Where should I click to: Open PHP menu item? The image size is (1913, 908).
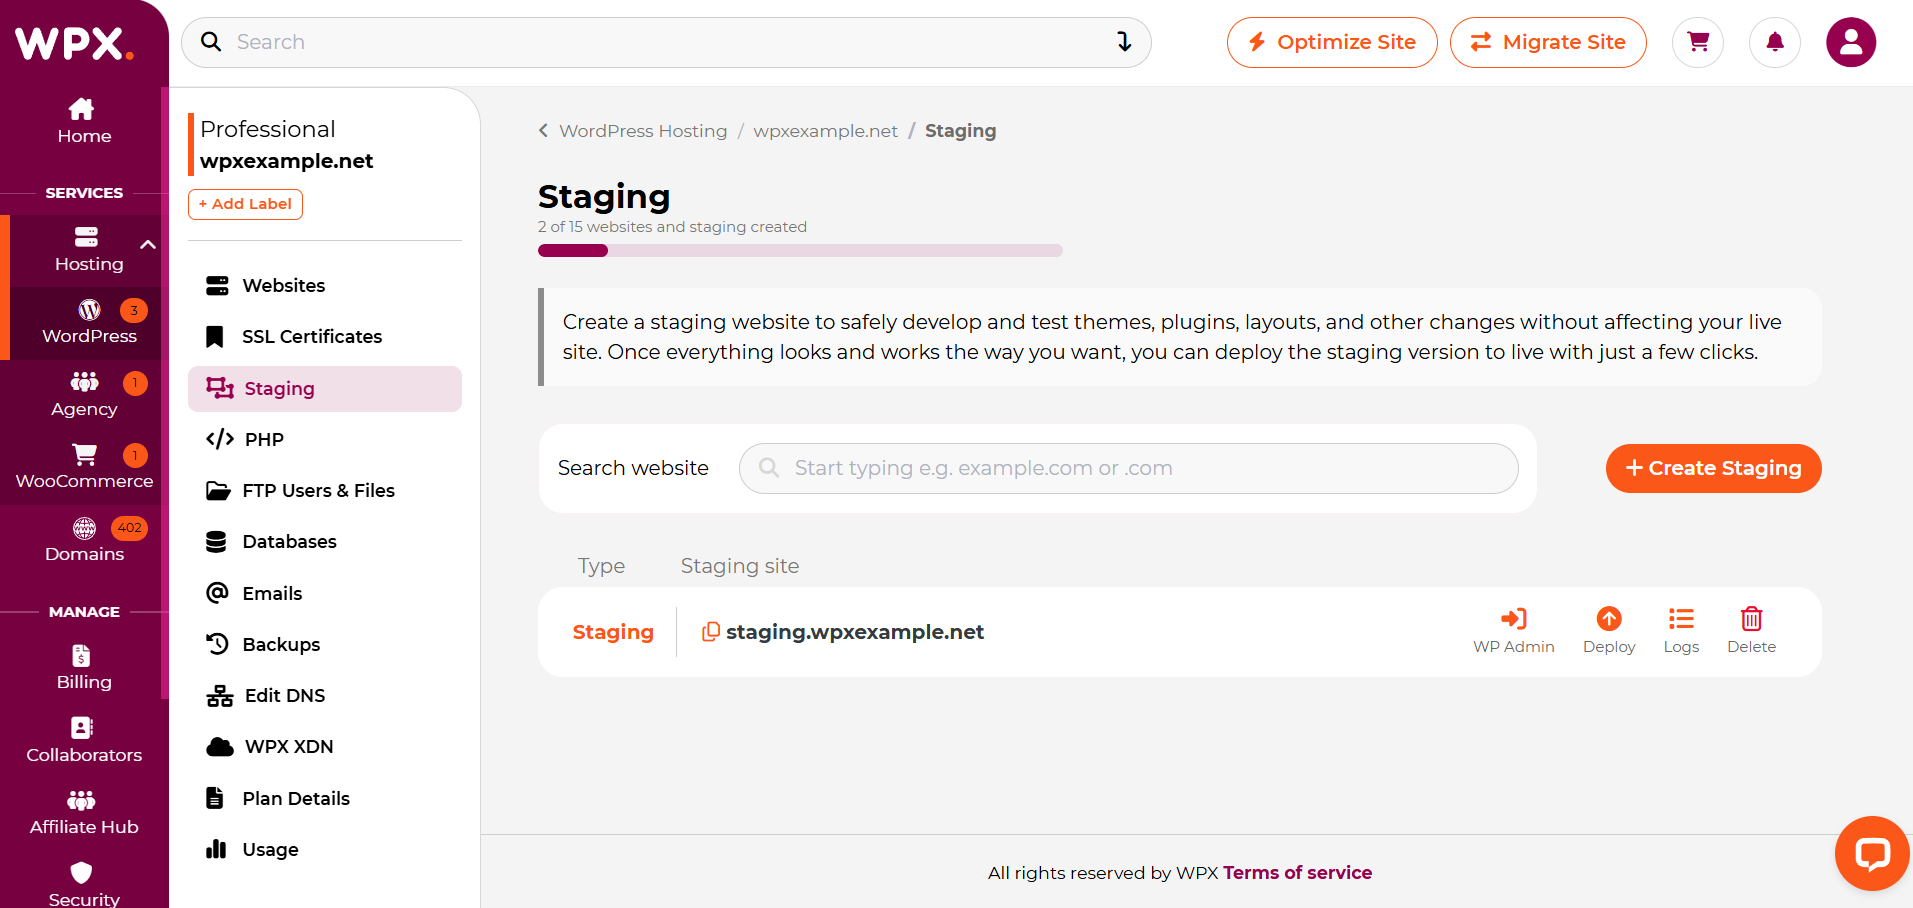pyautogui.click(x=325, y=440)
